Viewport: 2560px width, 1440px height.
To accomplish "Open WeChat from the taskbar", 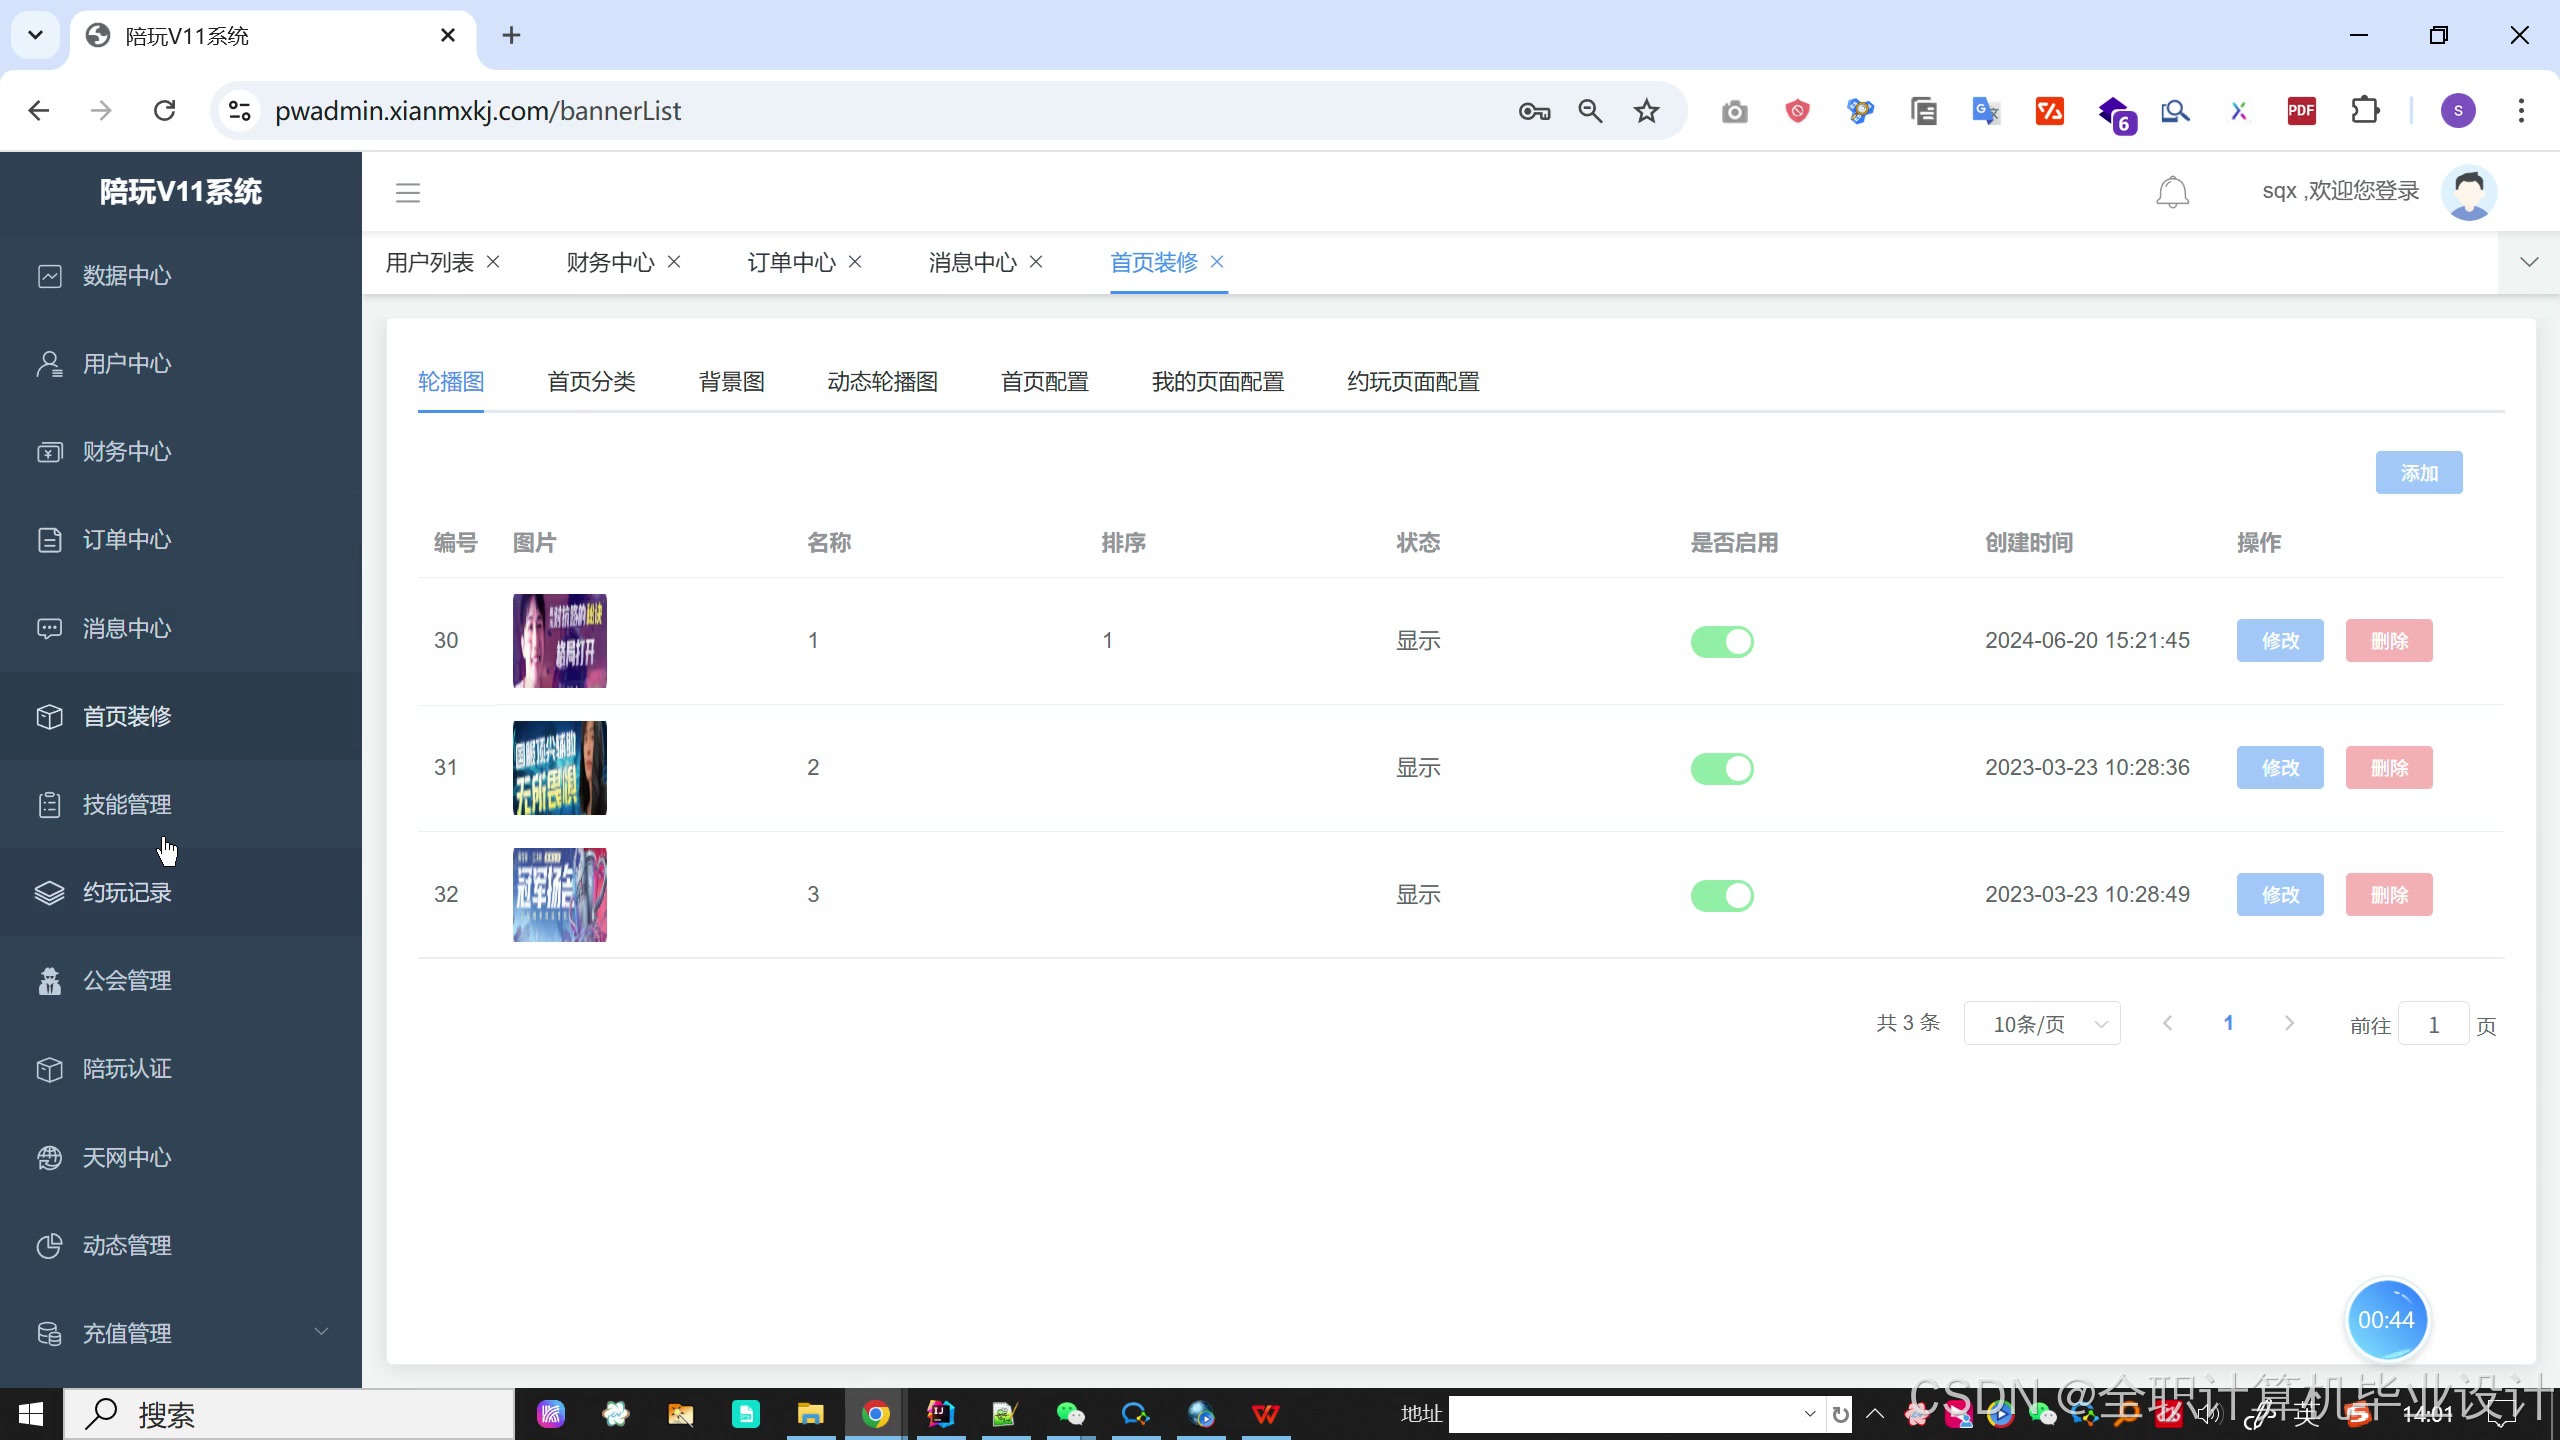I will [x=1070, y=1414].
